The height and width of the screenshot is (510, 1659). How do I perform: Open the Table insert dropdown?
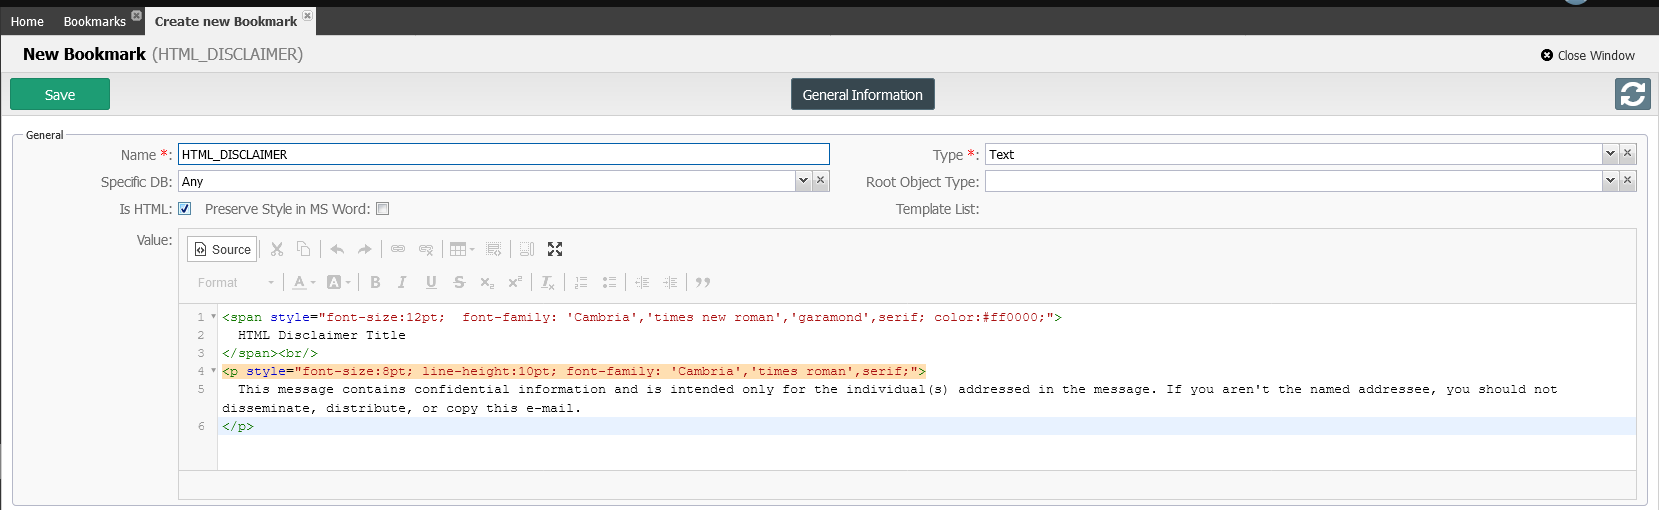[462, 249]
